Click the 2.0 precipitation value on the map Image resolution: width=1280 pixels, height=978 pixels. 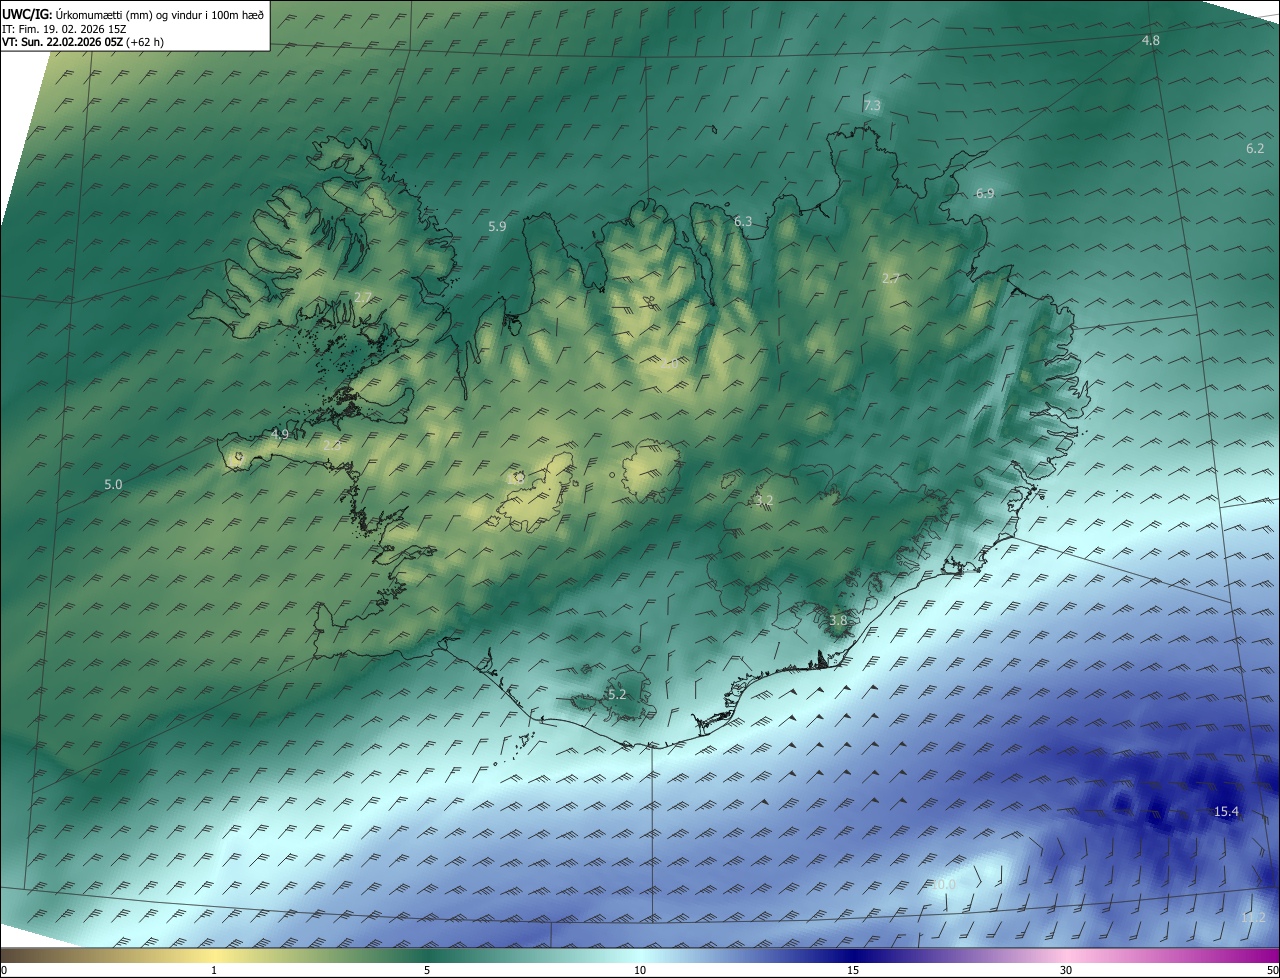tap(670, 364)
